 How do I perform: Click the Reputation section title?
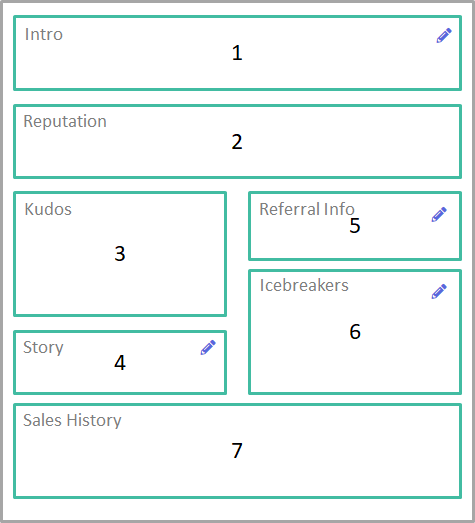click(x=65, y=122)
